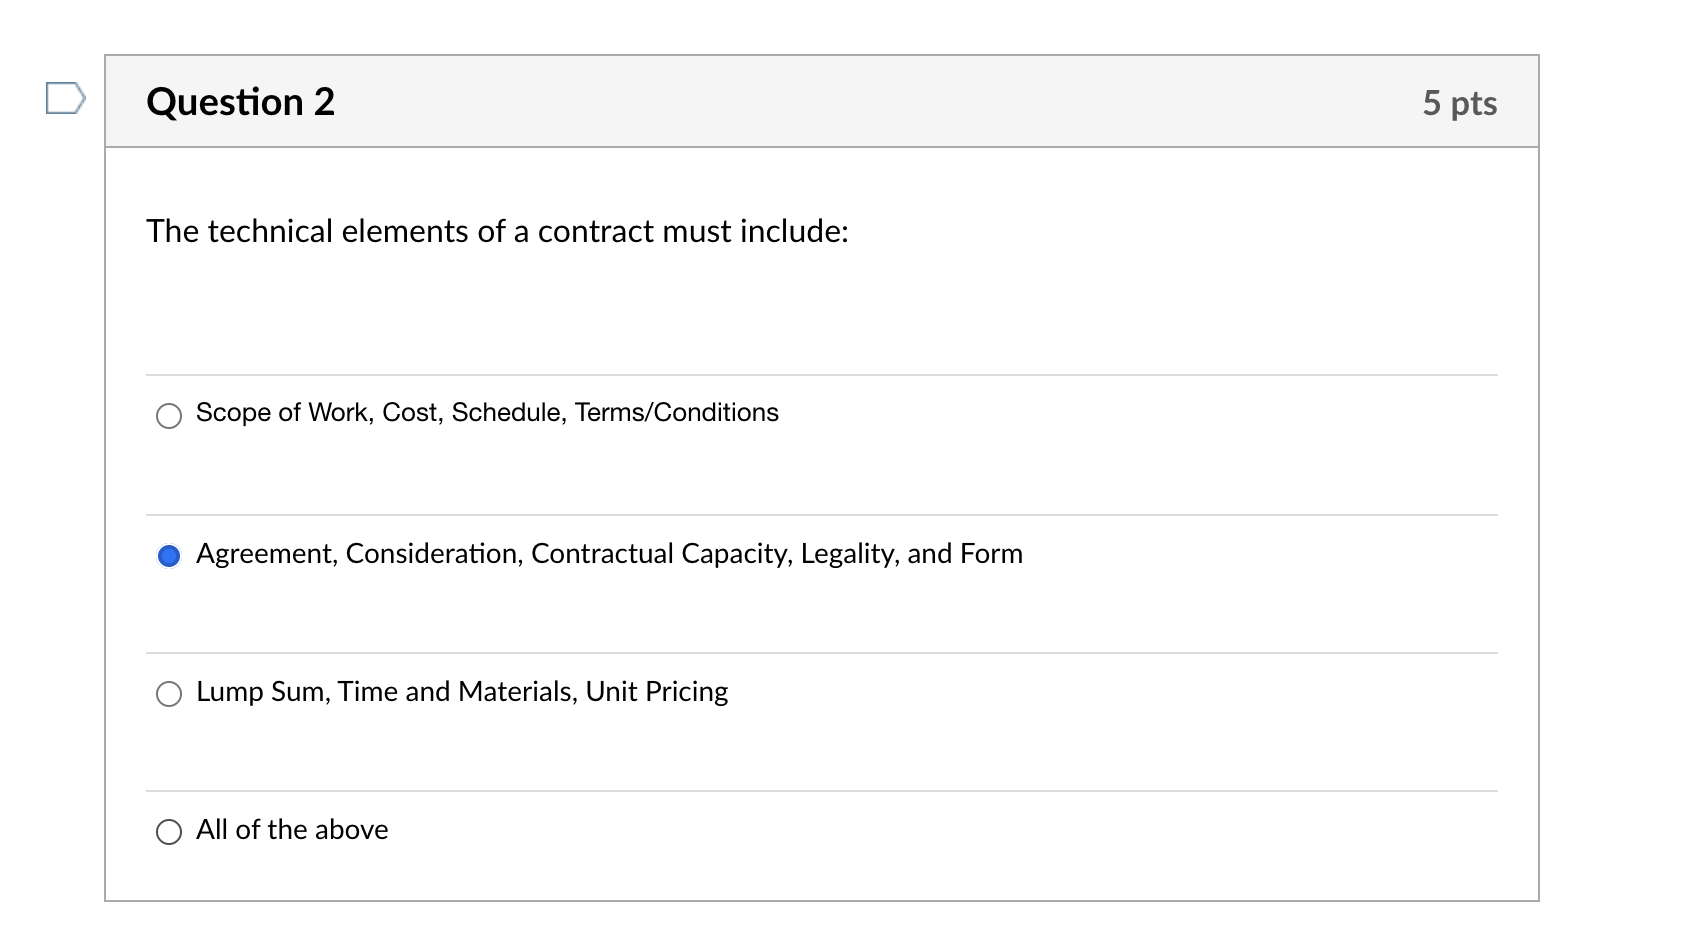The image size is (1696, 936).
Task: Choose the 'Lump Sum, Time and Materials, Unit Pricing' answer
Action: 169,691
